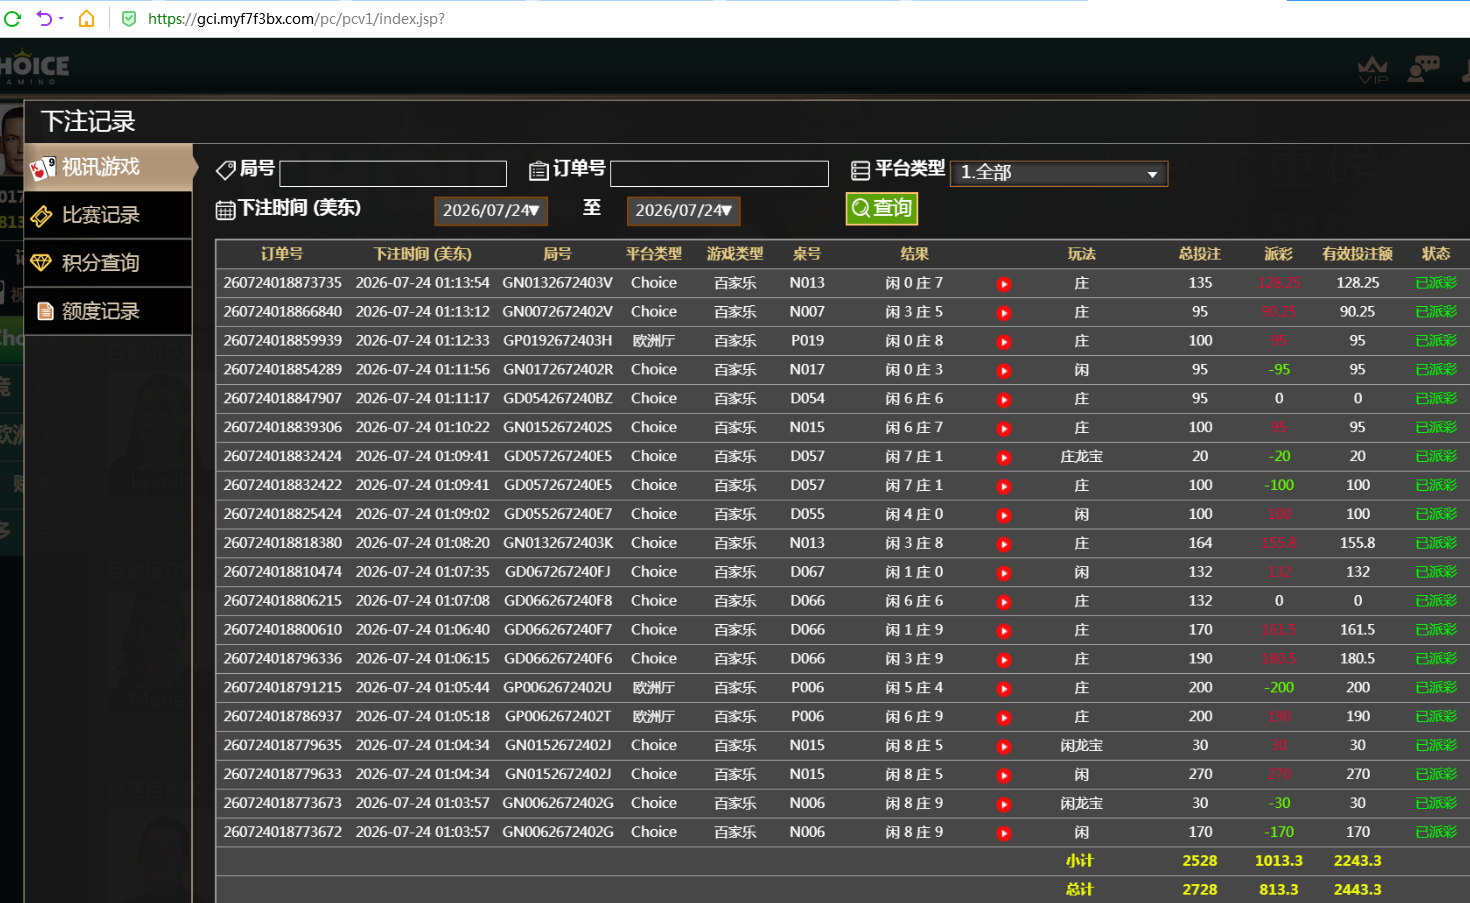The width and height of the screenshot is (1470, 903).
Task: Click the 下注记录 page title
Action: pos(88,121)
